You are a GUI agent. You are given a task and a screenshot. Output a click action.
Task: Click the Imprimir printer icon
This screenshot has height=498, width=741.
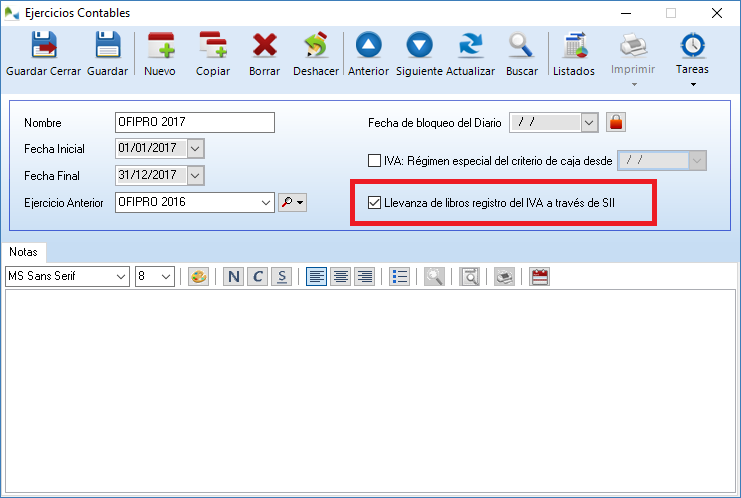[x=633, y=45]
